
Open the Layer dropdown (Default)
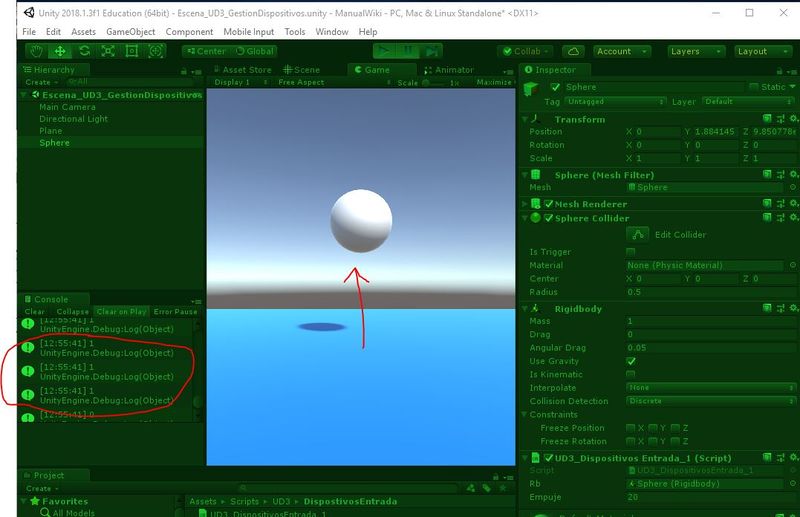tap(748, 102)
